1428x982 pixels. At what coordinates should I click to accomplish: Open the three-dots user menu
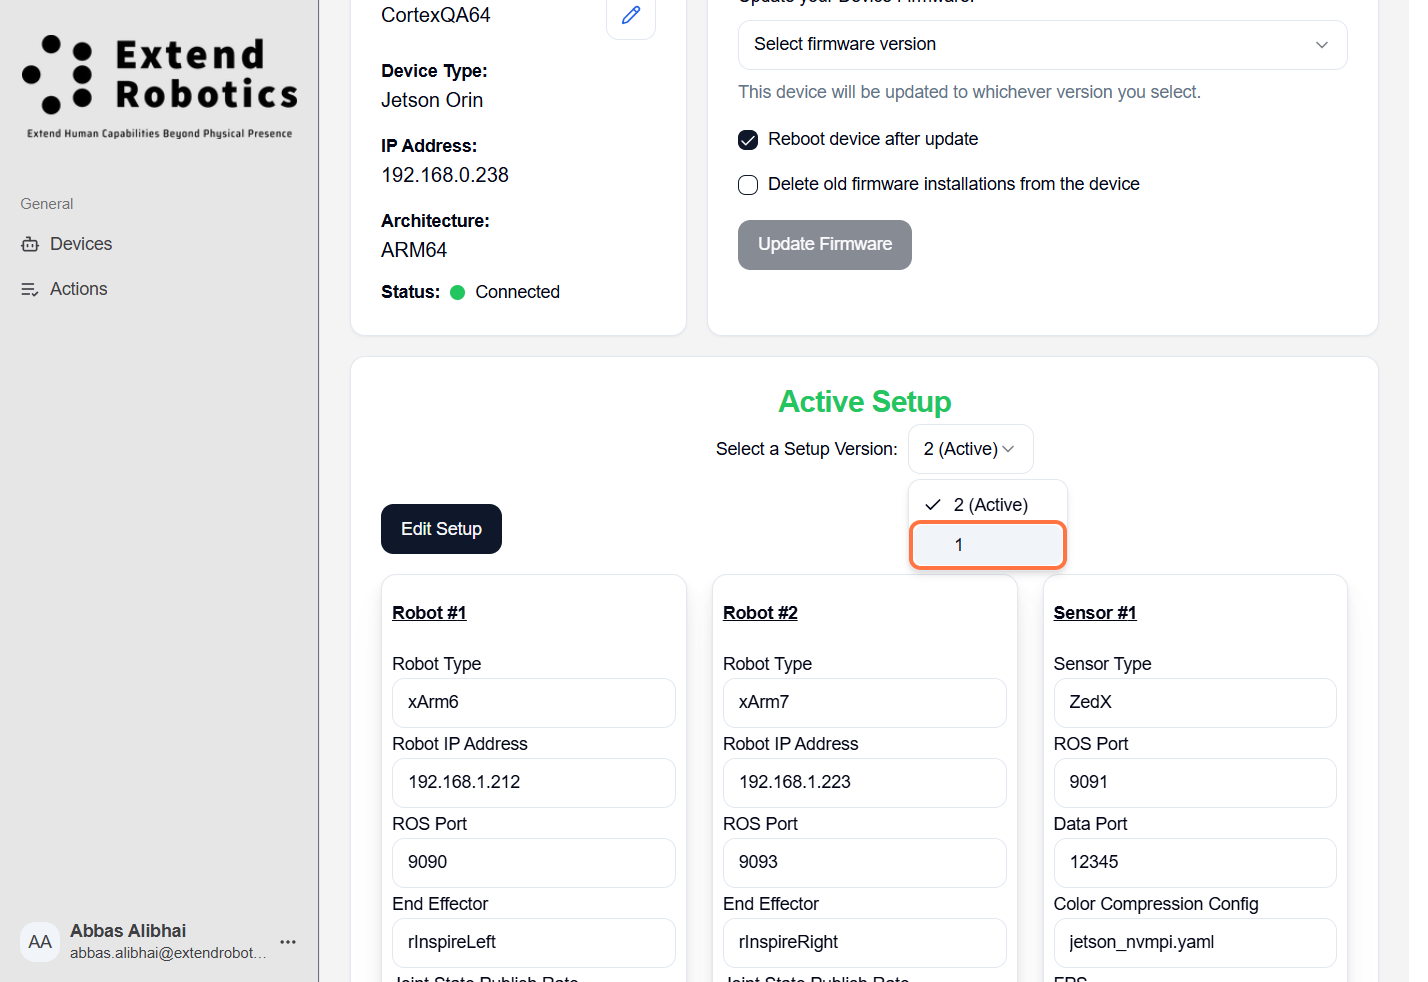[288, 942]
